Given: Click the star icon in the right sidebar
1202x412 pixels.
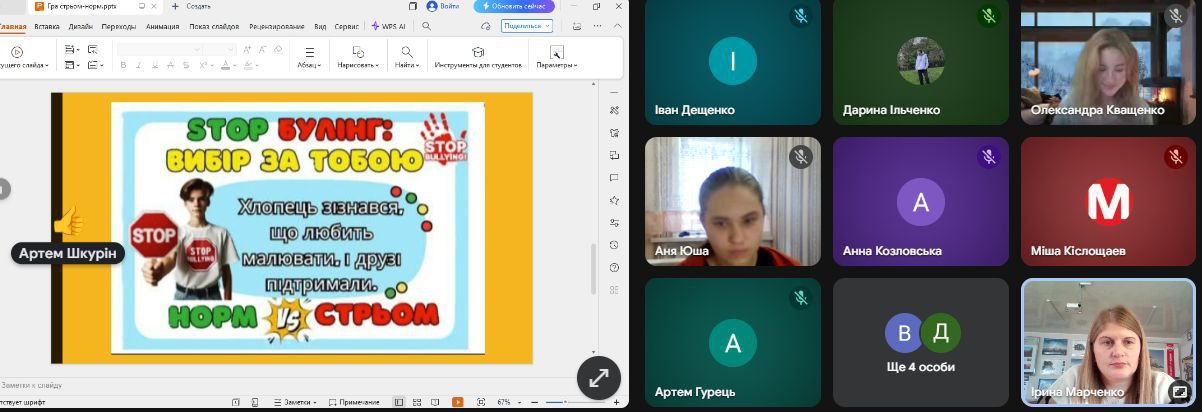Looking at the screenshot, I should 613,200.
